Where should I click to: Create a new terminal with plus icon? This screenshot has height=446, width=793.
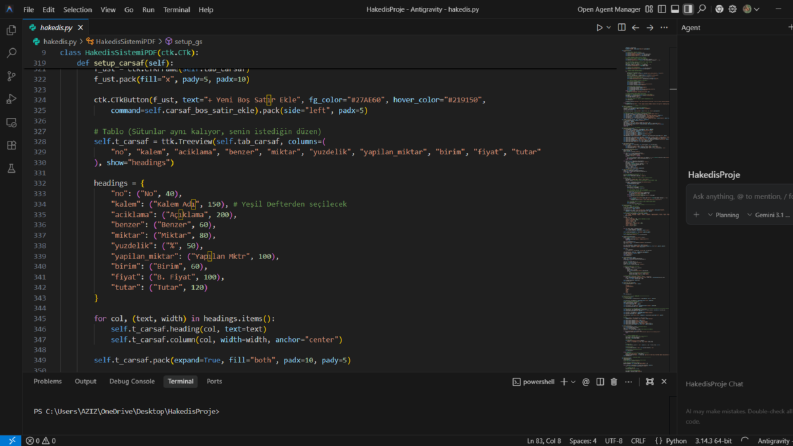(564, 382)
